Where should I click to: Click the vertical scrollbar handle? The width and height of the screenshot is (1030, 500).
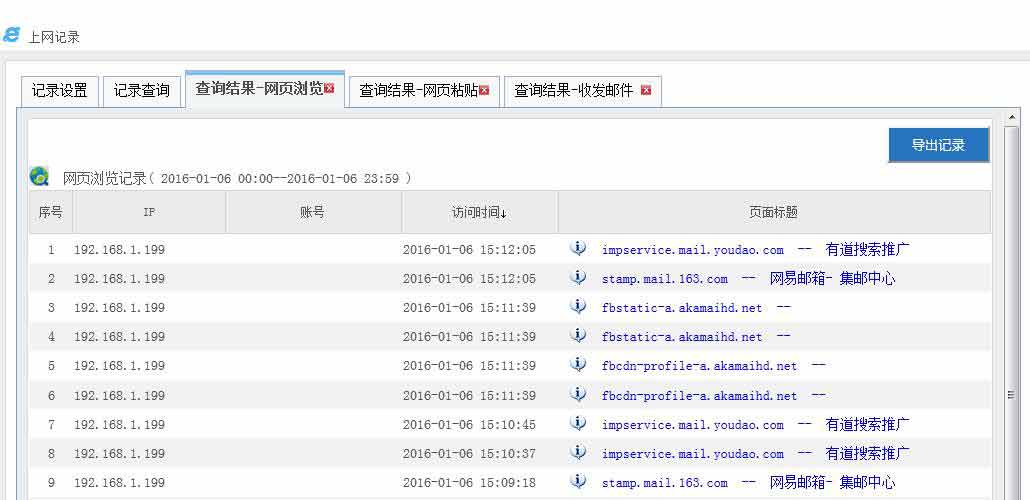(x=1010, y=395)
